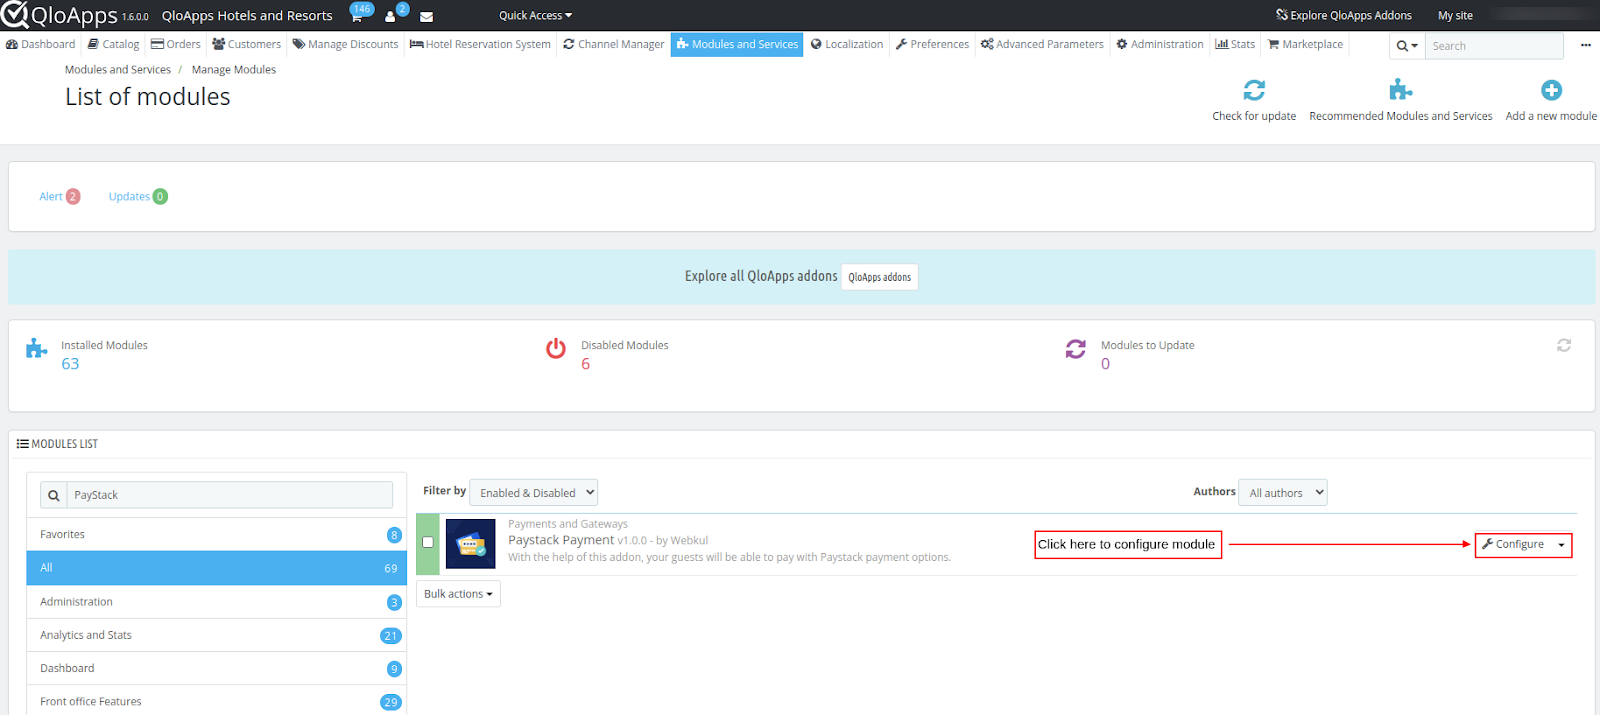Tick the Paystack Payment module checkbox
The height and width of the screenshot is (715, 1600).
(x=428, y=542)
